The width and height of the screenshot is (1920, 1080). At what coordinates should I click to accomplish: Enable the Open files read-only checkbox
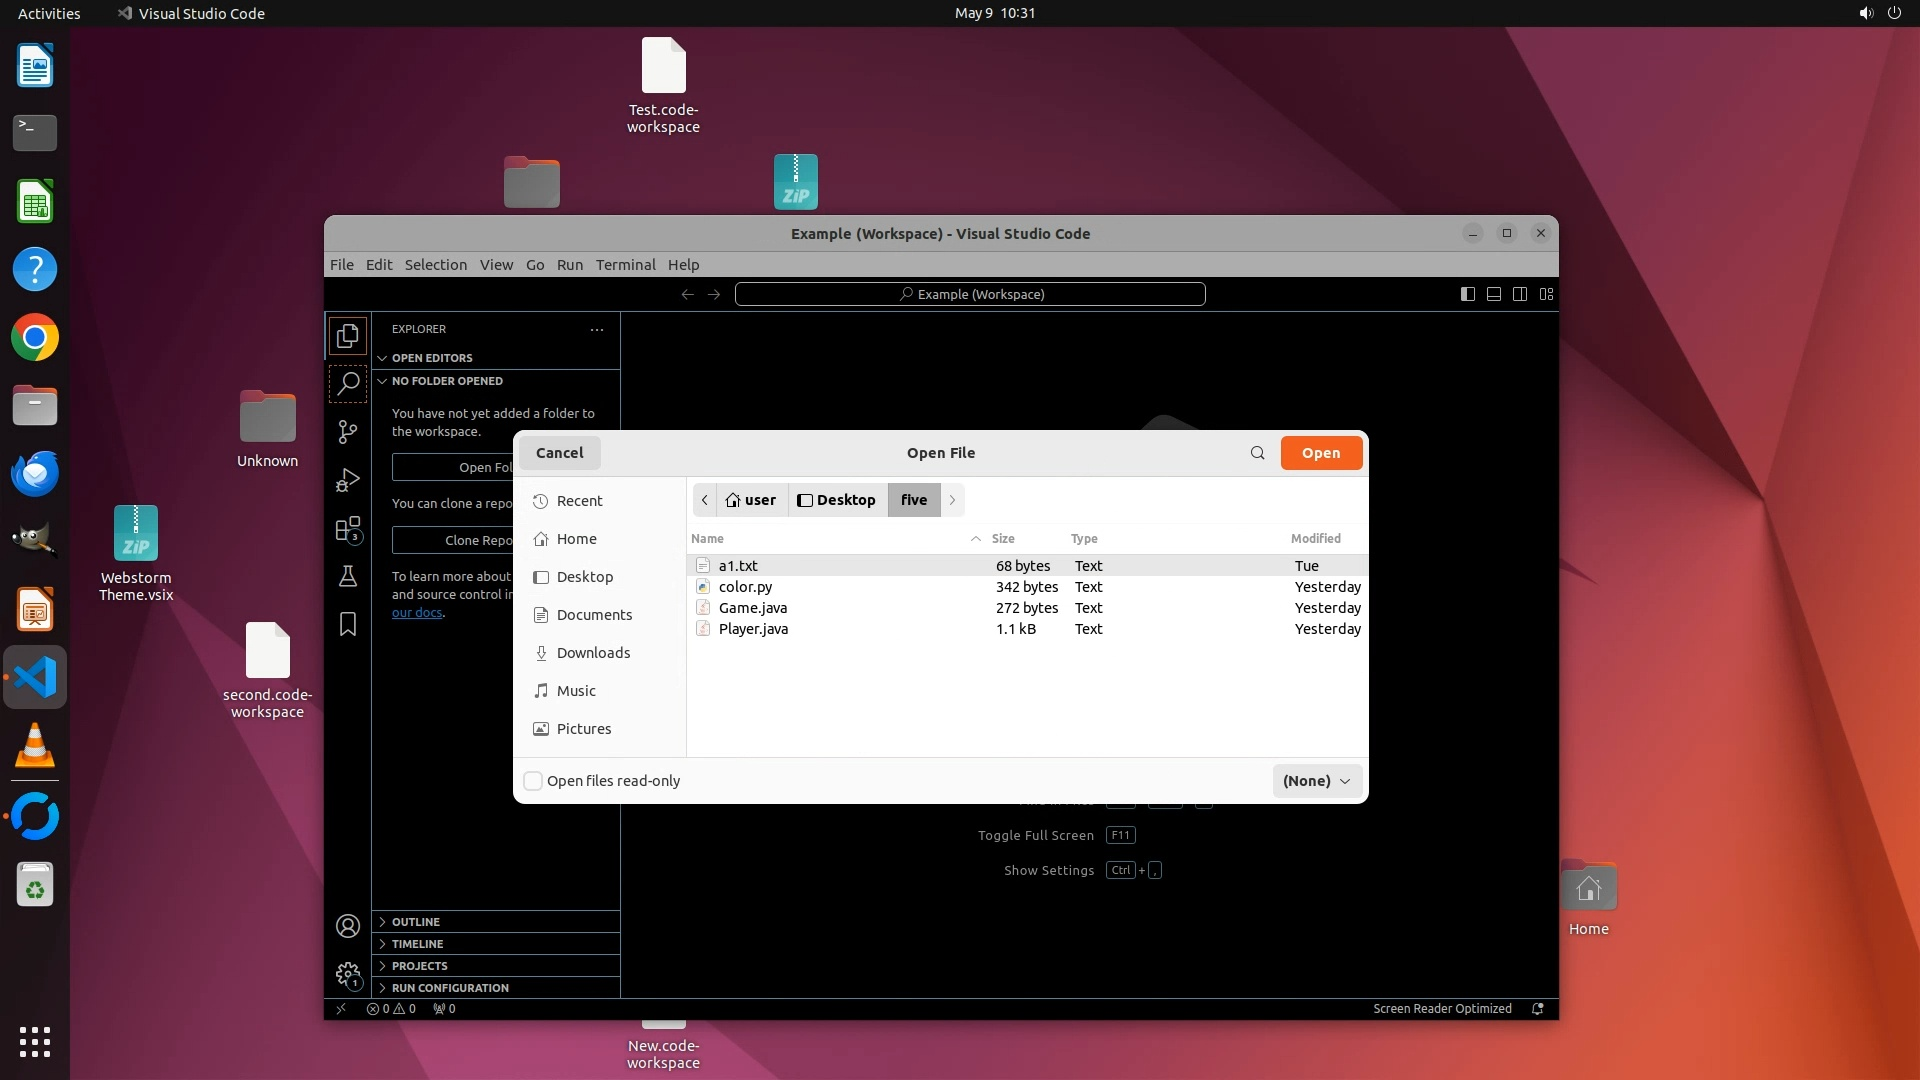[533, 781]
